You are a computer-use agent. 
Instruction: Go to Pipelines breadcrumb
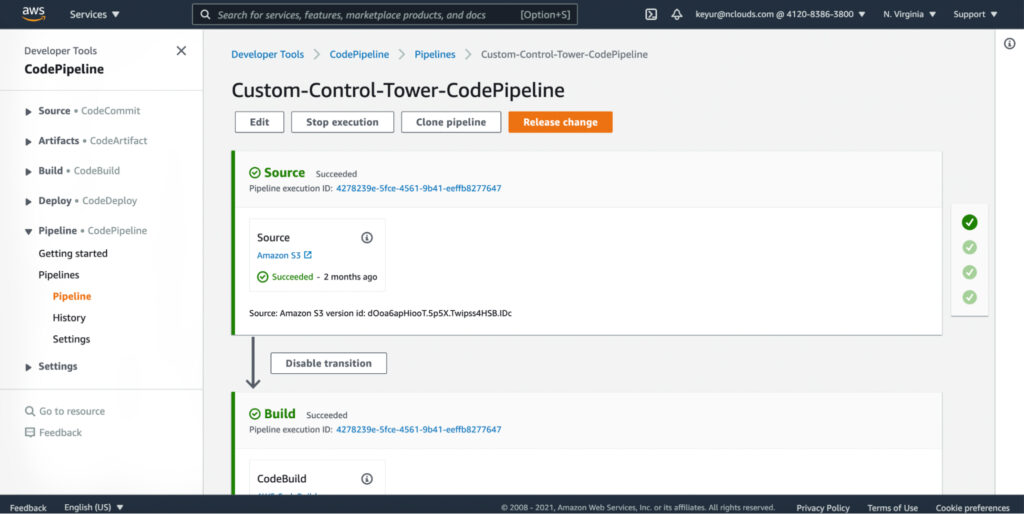point(435,55)
